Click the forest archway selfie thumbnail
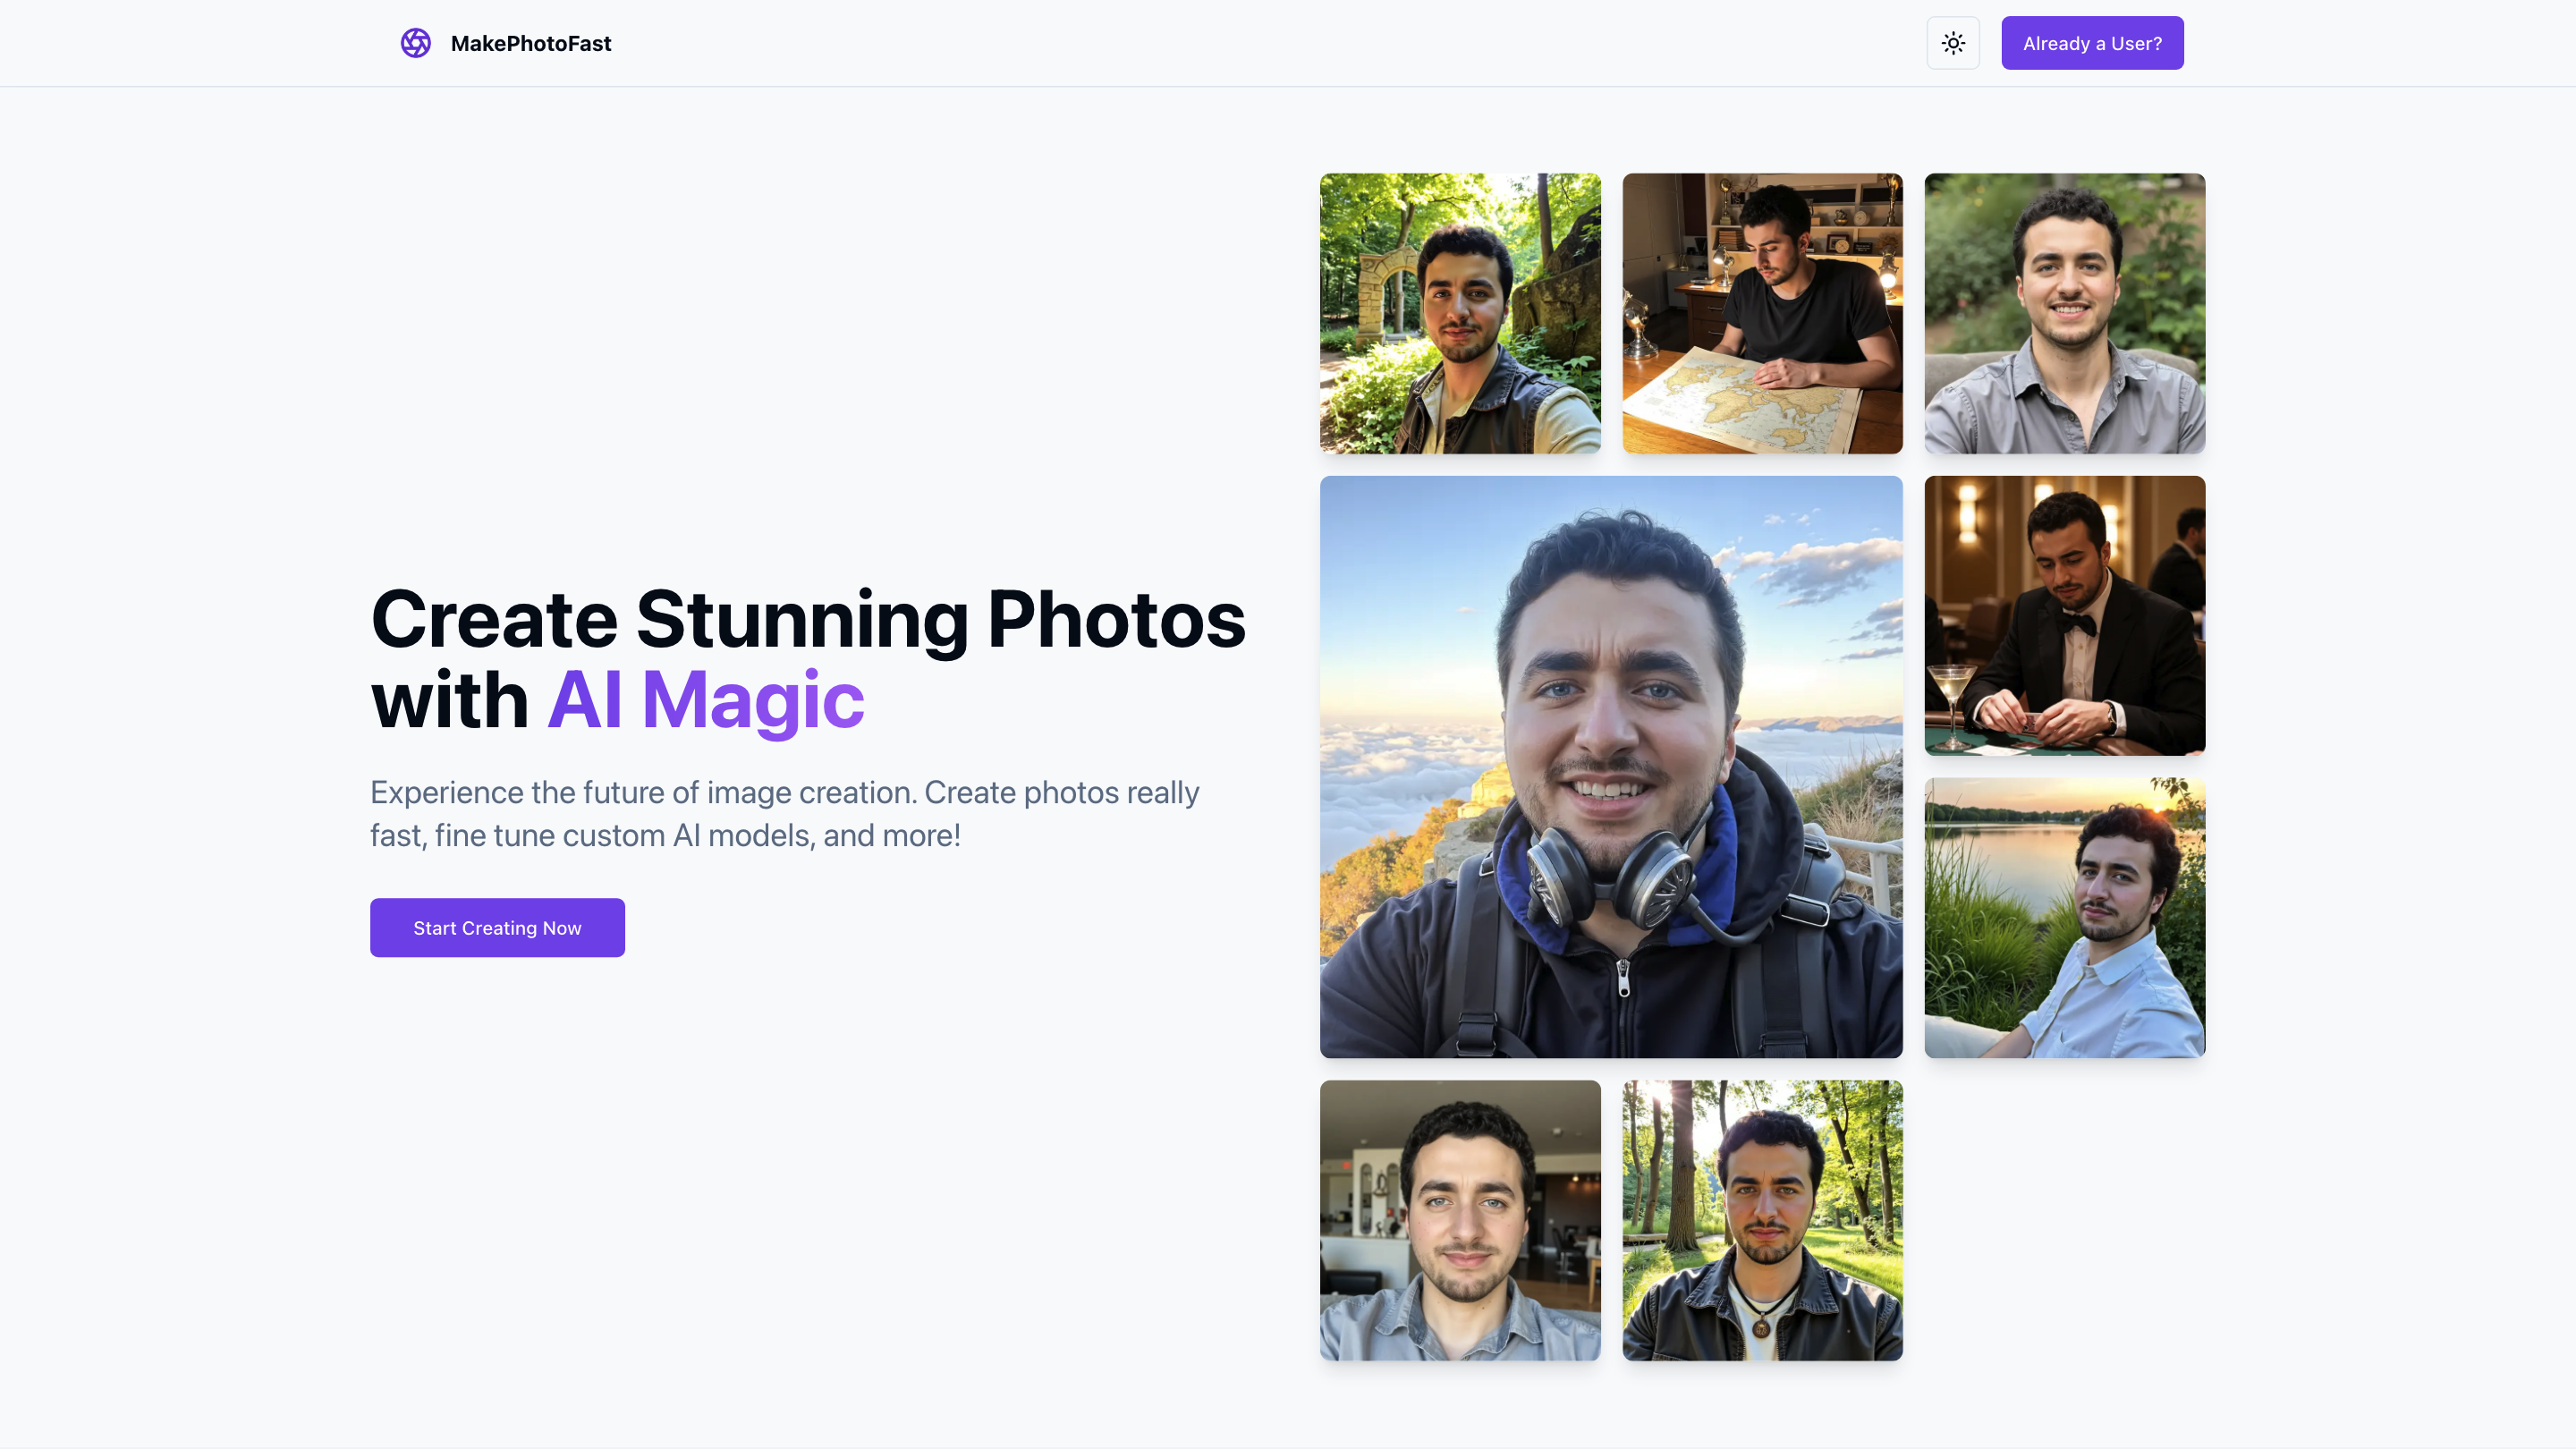The height and width of the screenshot is (1449, 2576). [1460, 314]
